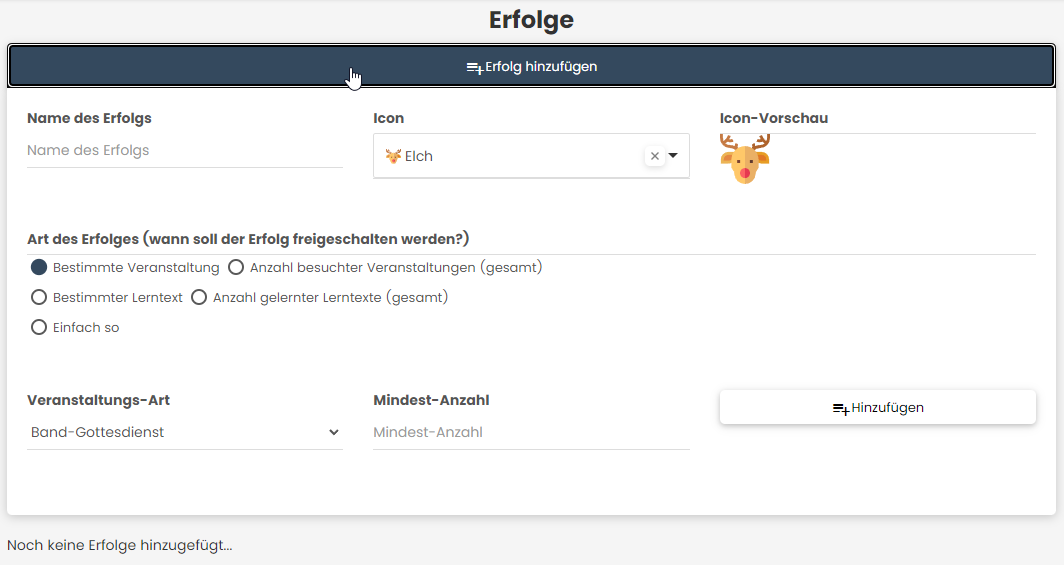Click the small elk icon beside Elch

pos(393,156)
